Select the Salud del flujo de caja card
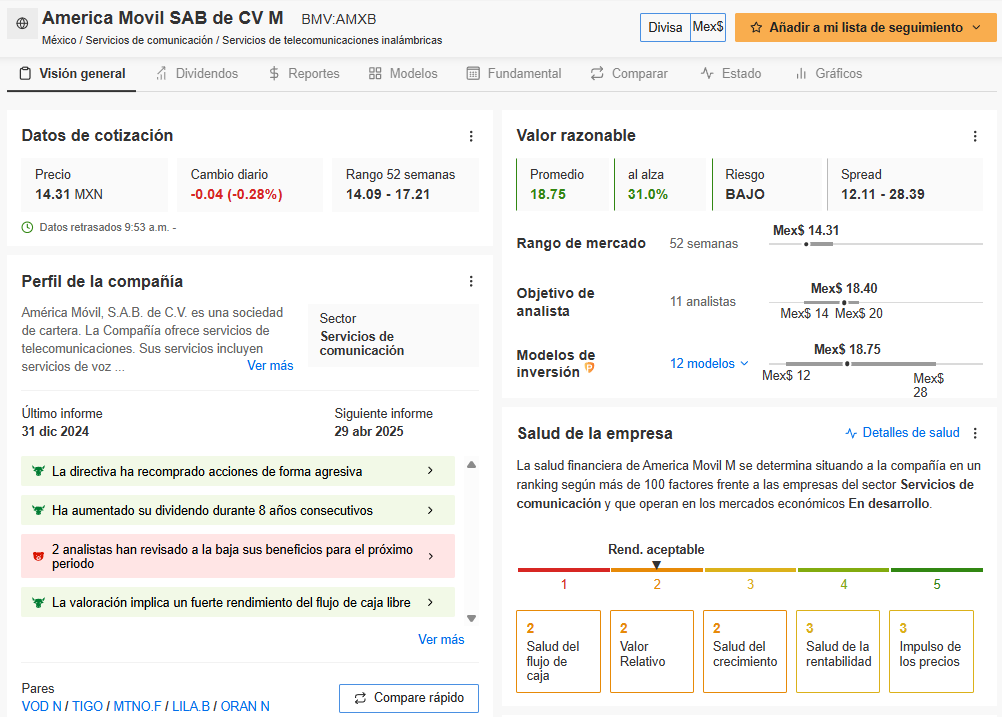 click(x=559, y=651)
